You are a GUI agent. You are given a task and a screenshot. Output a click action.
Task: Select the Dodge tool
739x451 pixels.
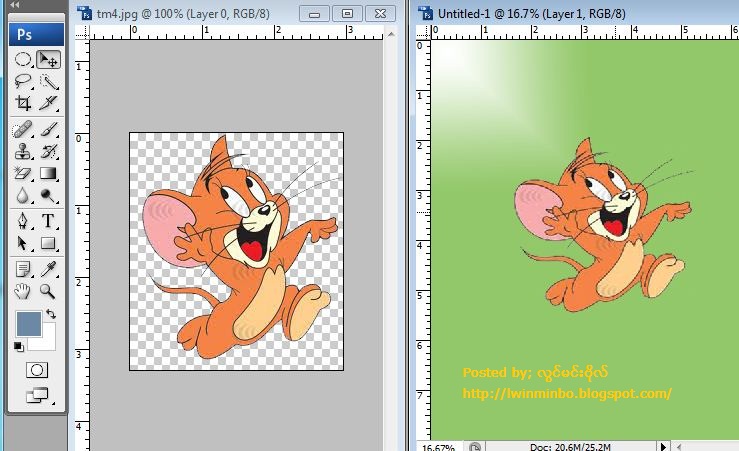coord(48,195)
